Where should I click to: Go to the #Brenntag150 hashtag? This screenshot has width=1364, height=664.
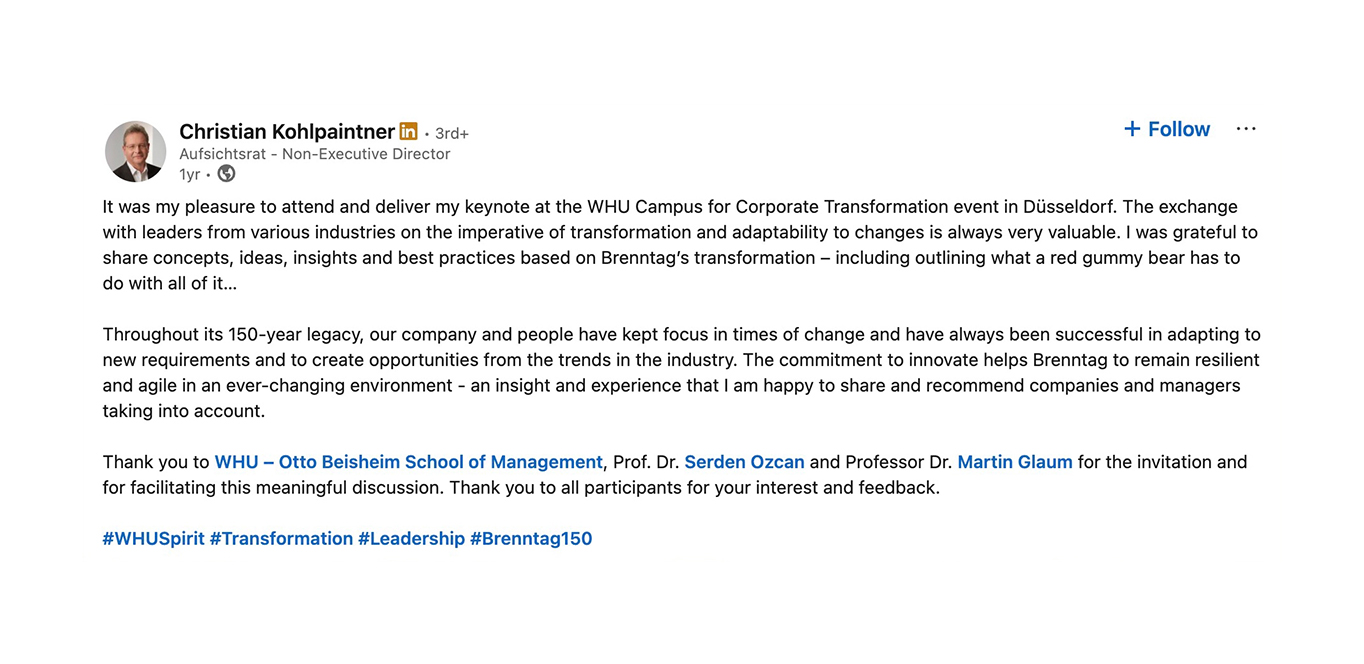531,539
